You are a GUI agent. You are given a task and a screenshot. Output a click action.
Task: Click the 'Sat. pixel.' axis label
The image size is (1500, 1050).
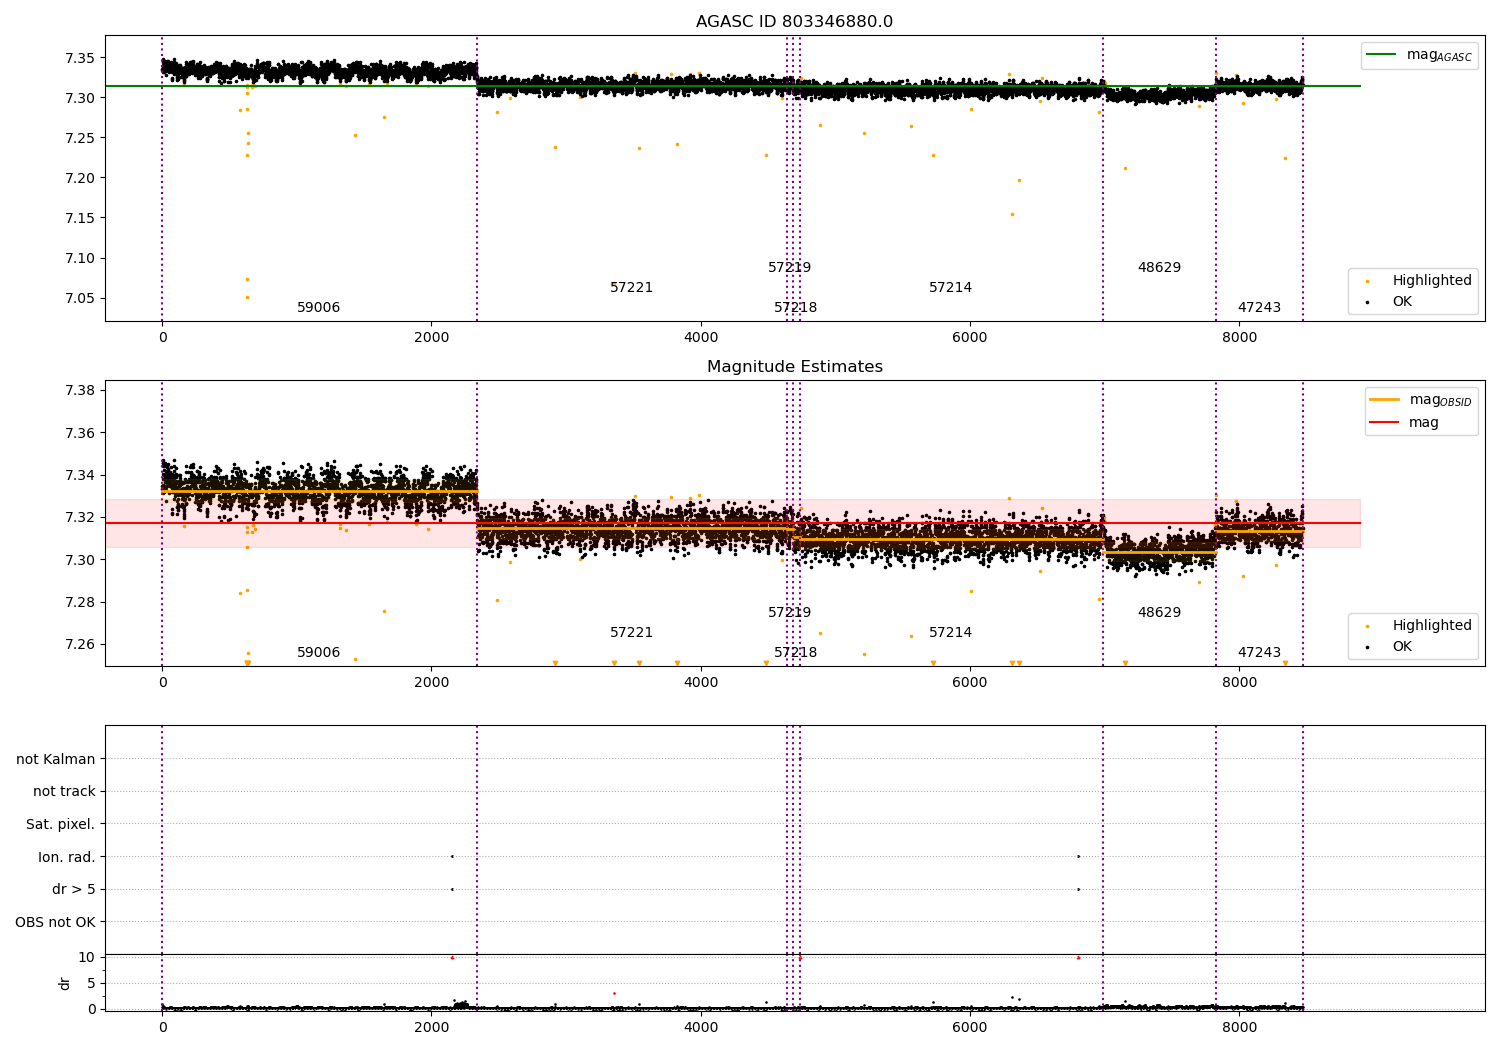(61, 824)
